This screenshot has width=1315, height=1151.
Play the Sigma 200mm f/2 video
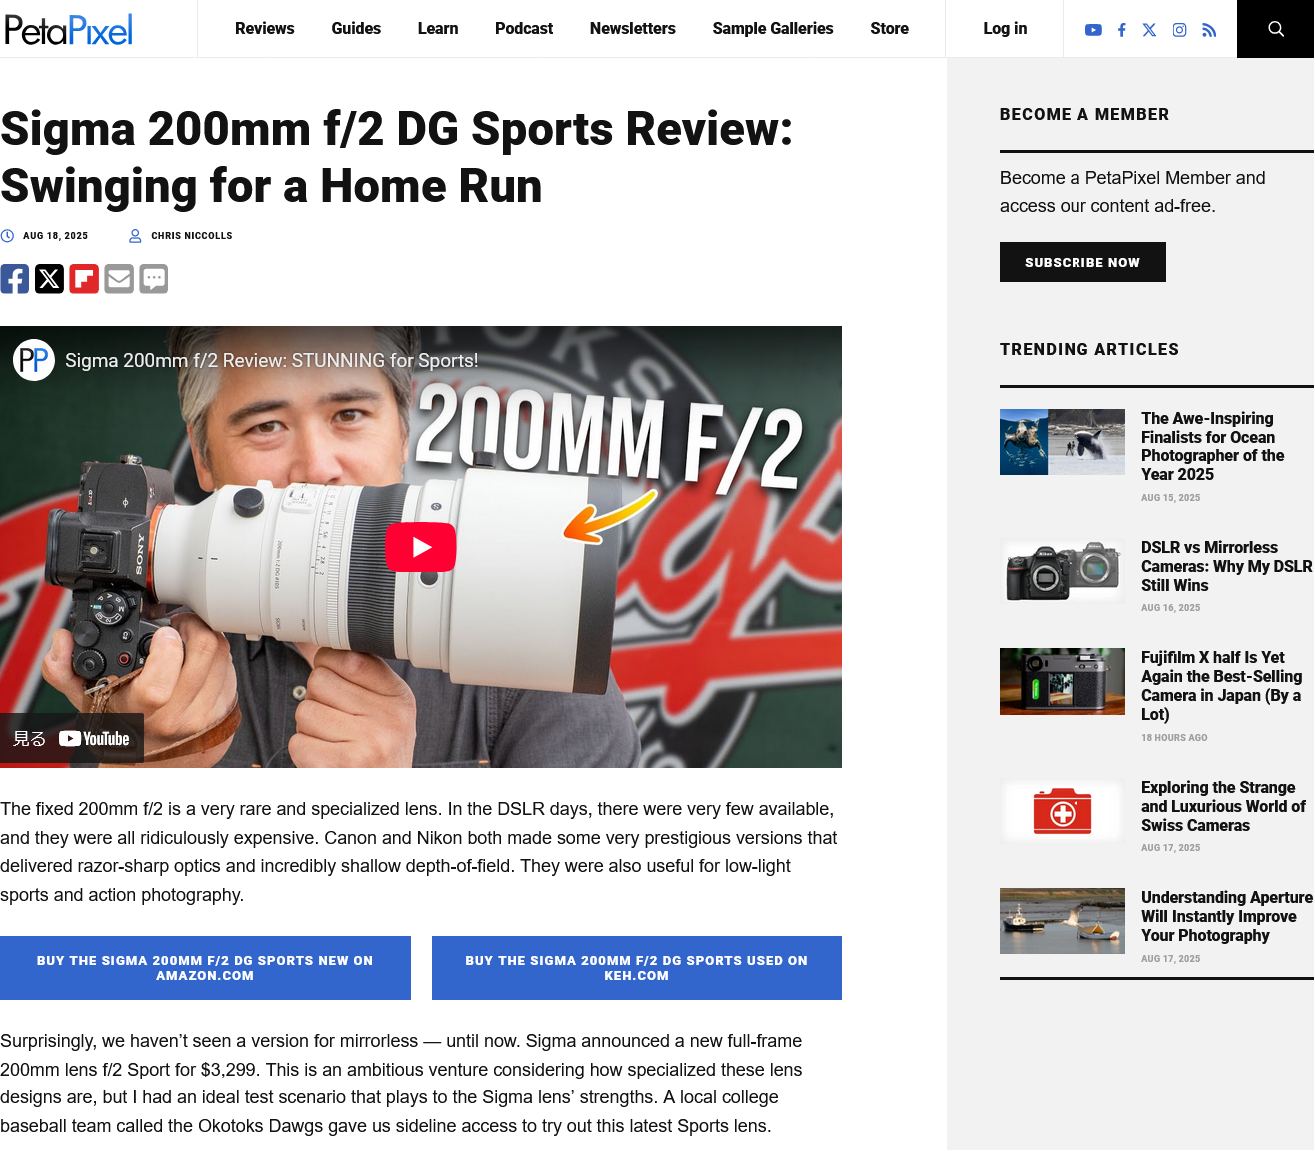coord(421,547)
